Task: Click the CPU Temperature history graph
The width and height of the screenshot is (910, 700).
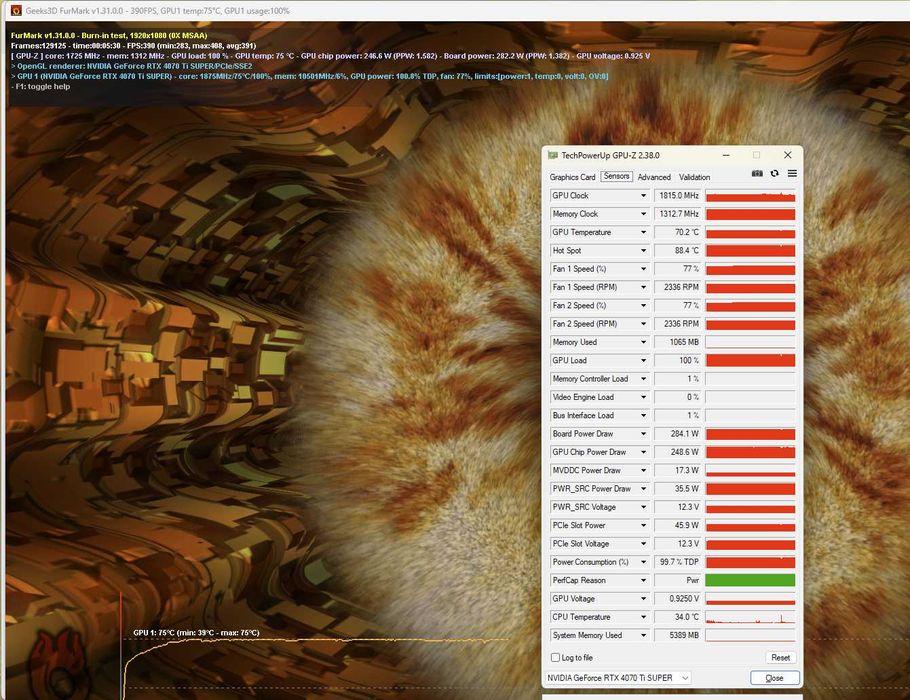Action: click(x=750, y=617)
